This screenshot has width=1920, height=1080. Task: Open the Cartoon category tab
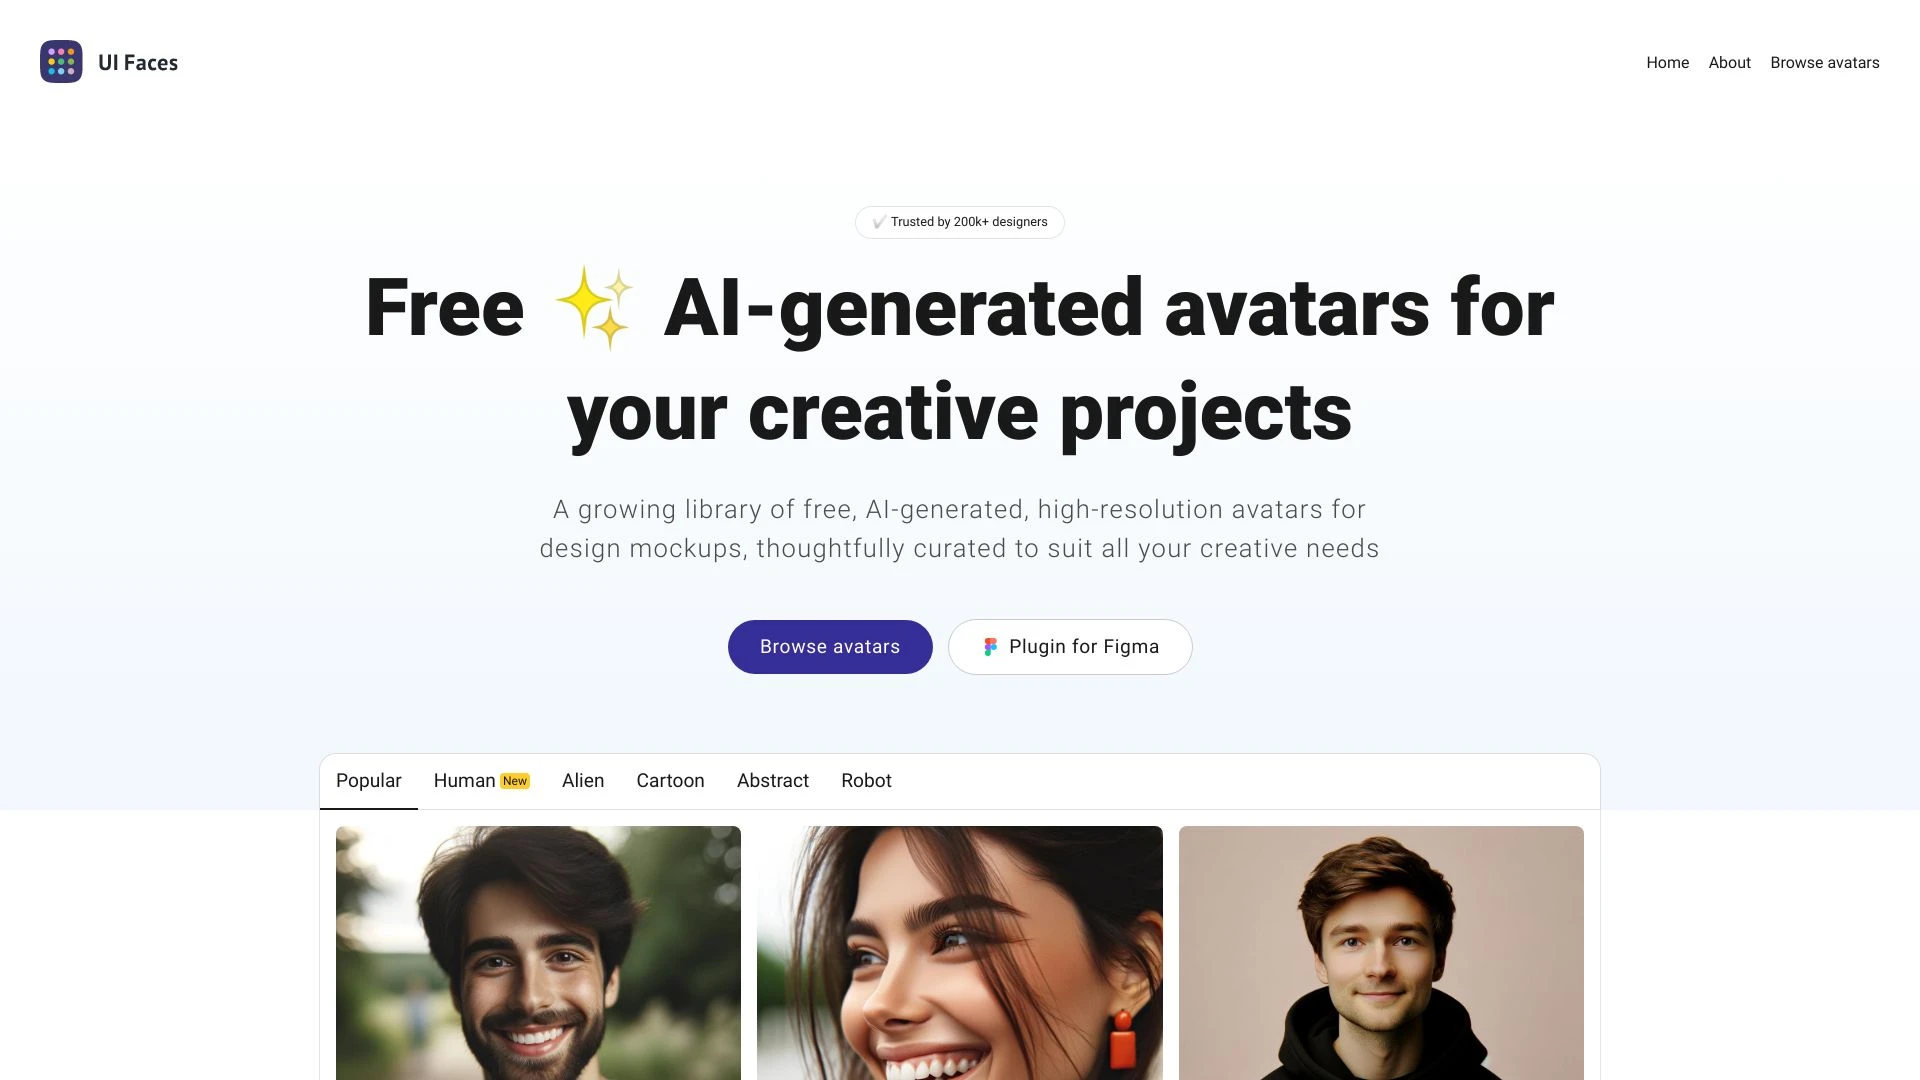(x=670, y=779)
